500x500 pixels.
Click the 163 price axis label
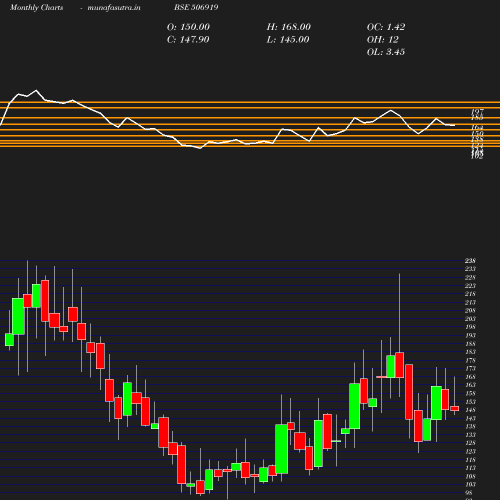pyautogui.click(x=470, y=385)
